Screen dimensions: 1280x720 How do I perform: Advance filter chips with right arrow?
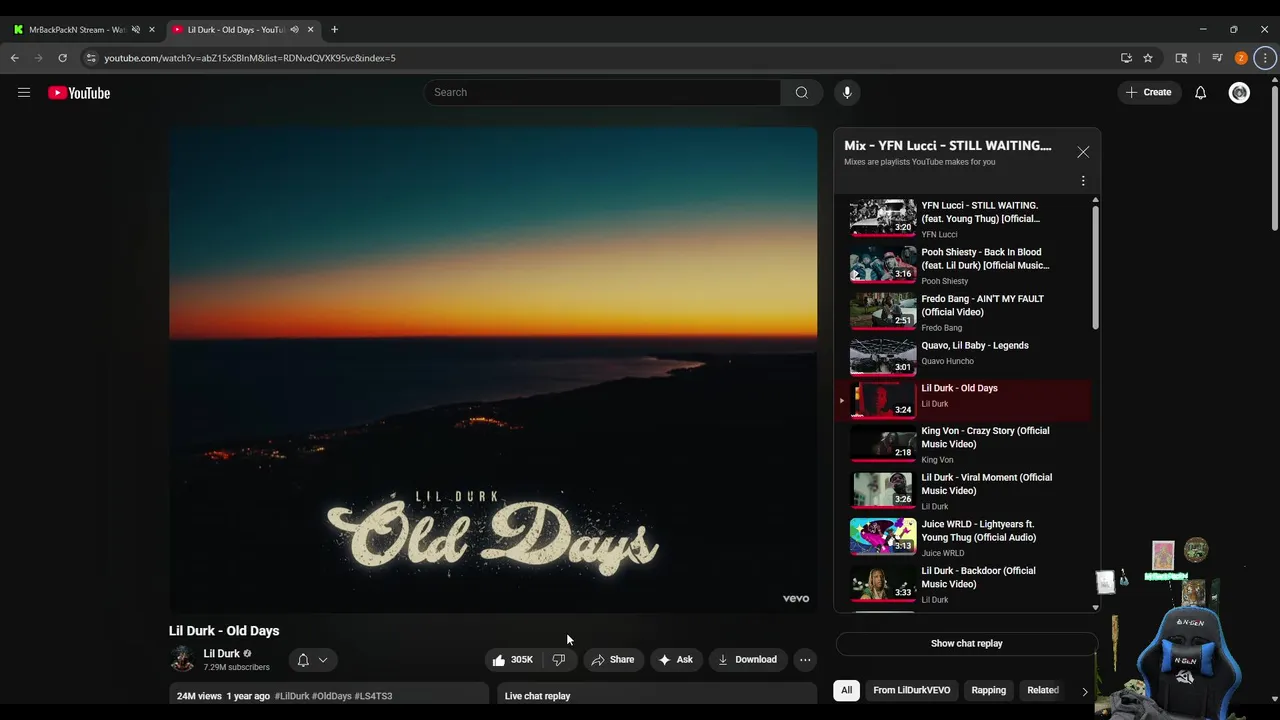1084,691
